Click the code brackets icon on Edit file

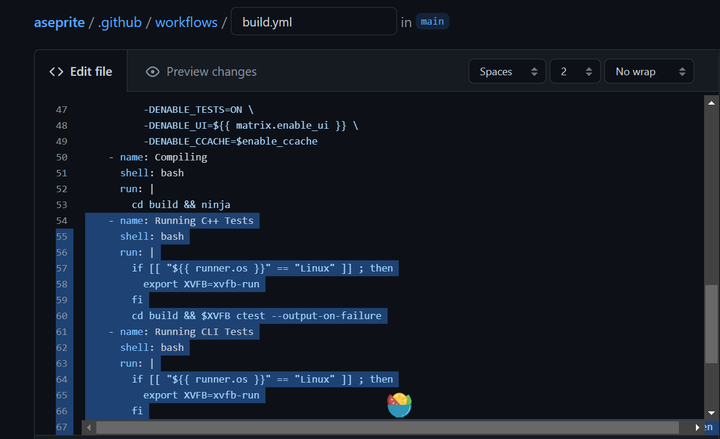tap(57, 72)
